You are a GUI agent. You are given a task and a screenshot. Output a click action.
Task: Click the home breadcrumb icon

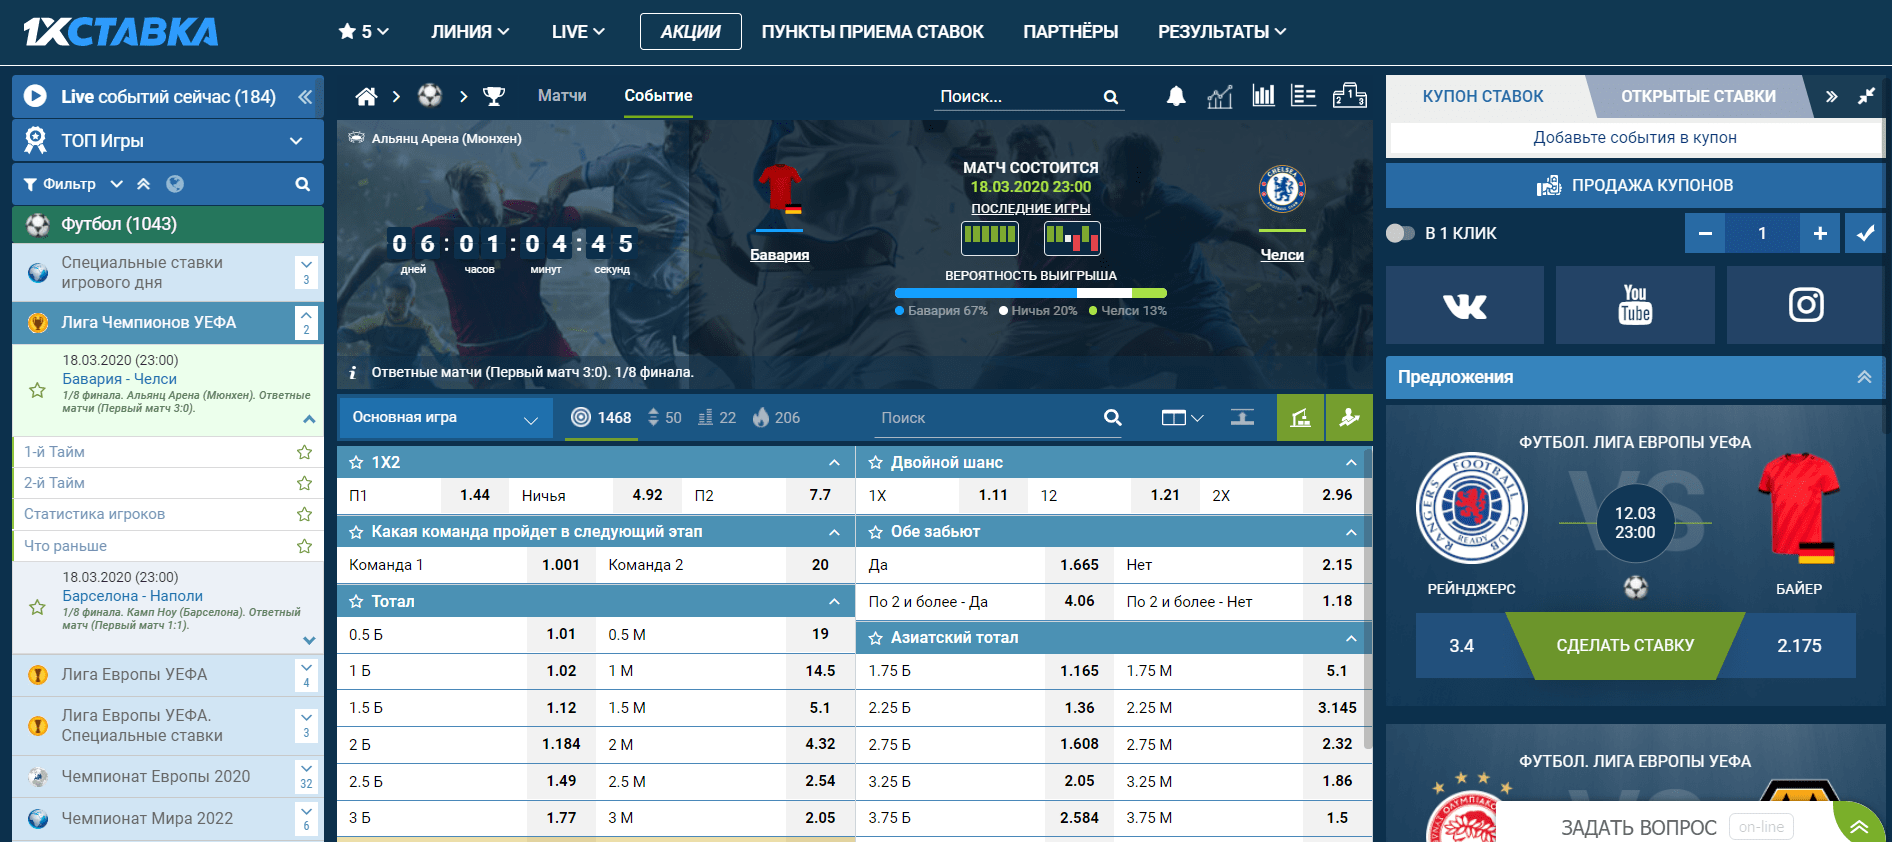[x=367, y=96]
